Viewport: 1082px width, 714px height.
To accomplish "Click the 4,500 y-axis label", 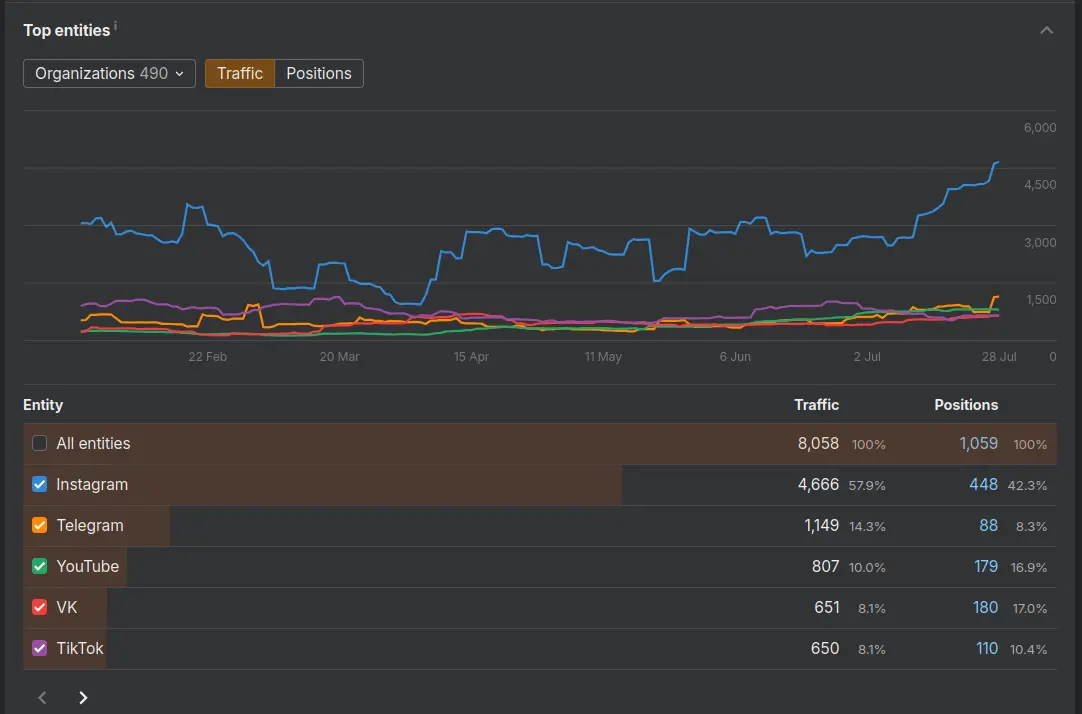I will 1040,185.
